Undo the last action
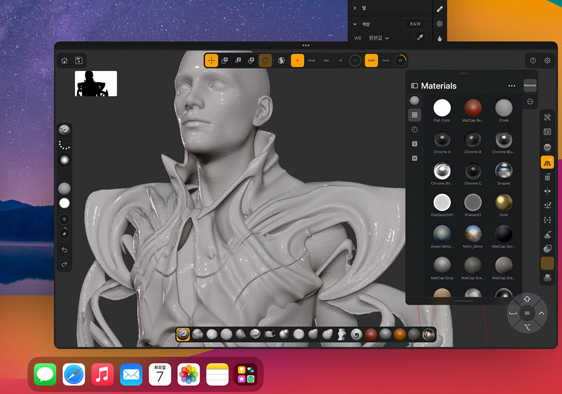The height and width of the screenshot is (394, 562). [x=65, y=250]
